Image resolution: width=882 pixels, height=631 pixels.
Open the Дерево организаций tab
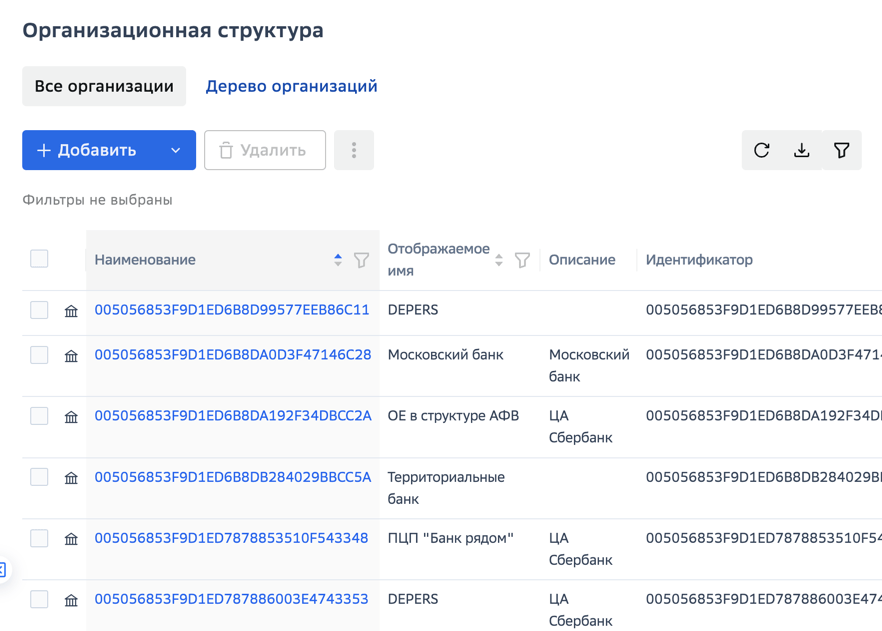coord(291,86)
